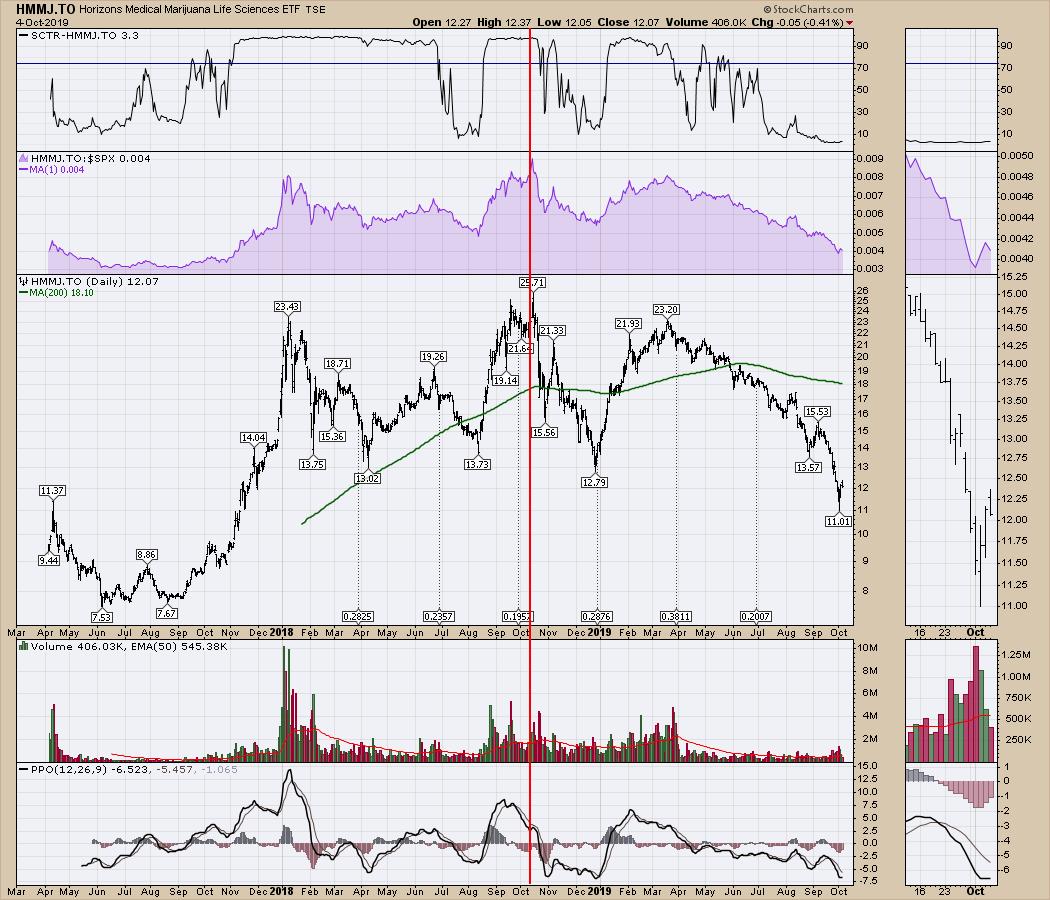Image resolution: width=1050 pixels, height=900 pixels.
Task: Click the 13.73 low price label
Action: [x=477, y=464]
